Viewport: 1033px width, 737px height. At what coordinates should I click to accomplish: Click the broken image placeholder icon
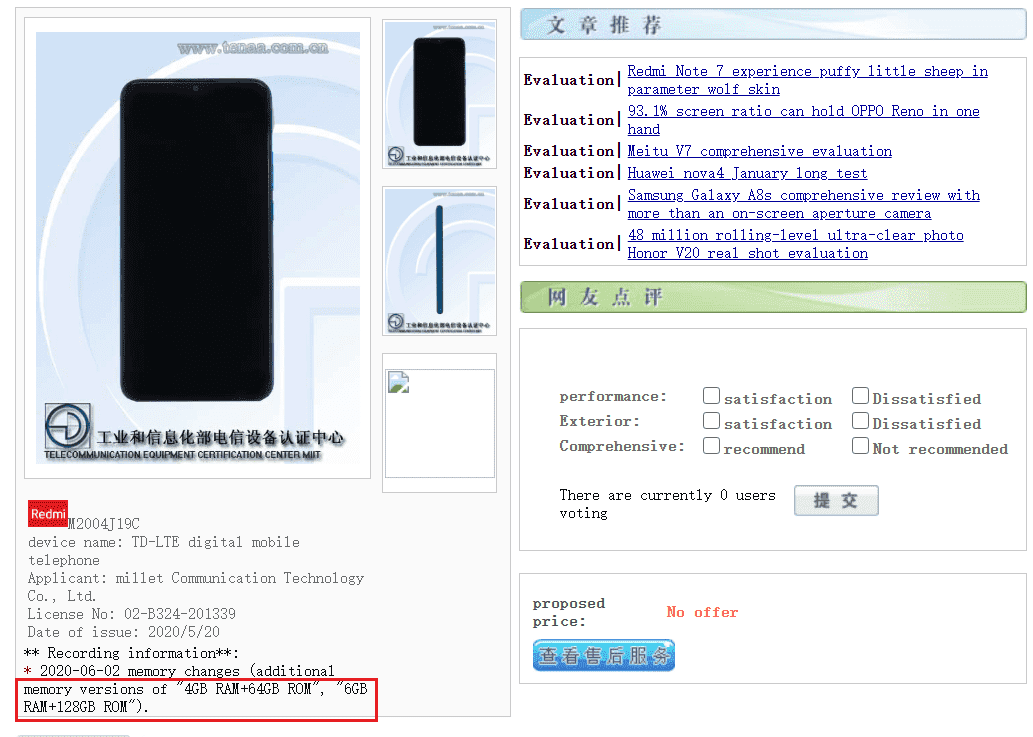pyautogui.click(x=399, y=383)
